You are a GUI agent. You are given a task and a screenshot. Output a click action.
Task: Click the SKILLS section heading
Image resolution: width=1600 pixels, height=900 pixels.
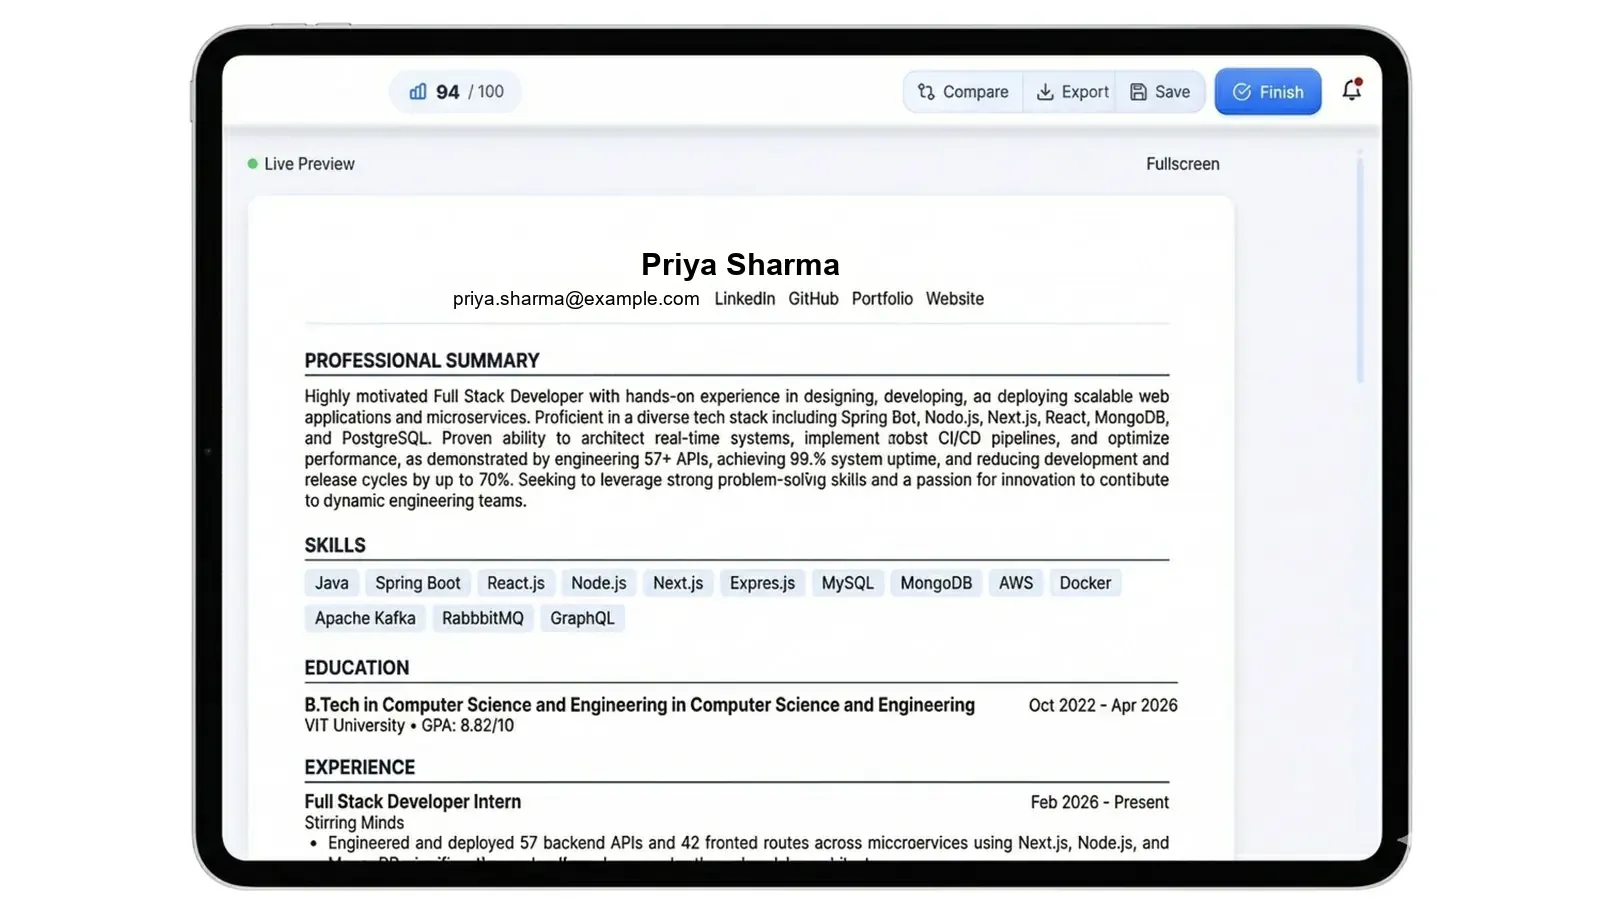tap(335, 545)
